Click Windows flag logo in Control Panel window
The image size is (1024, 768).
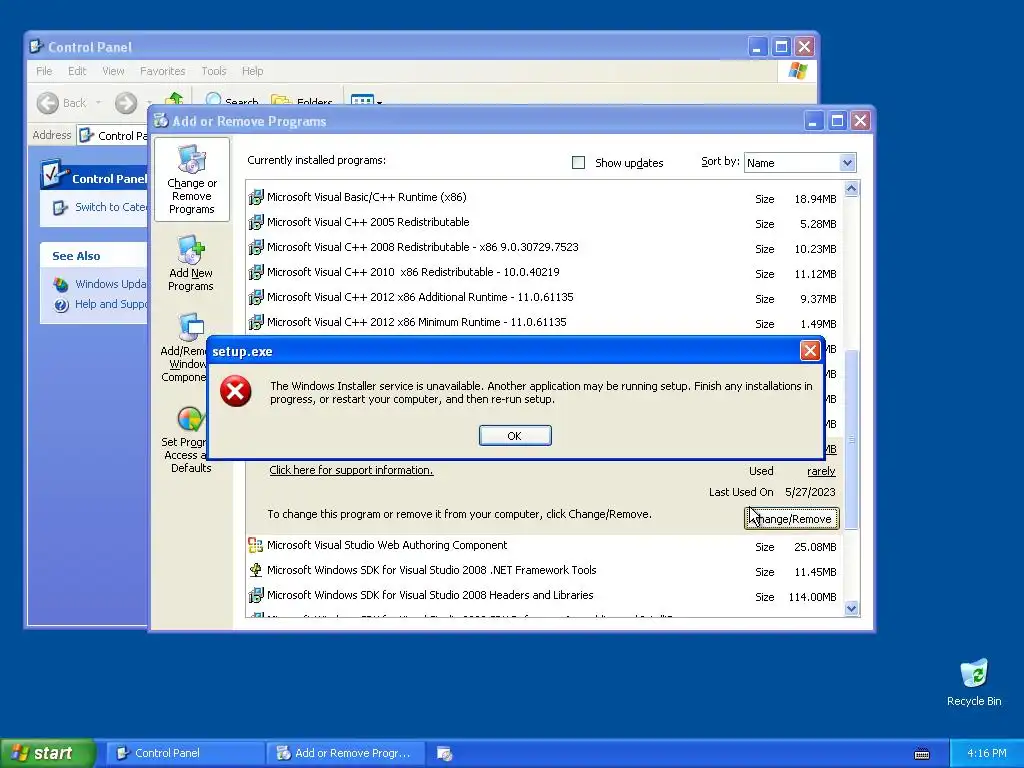click(797, 71)
